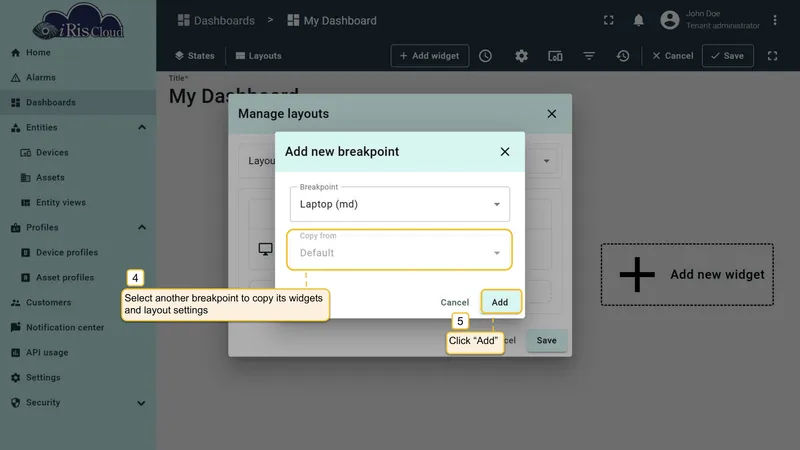Open entity aliases icon
This screenshot has height=450, width=800.
555,56
